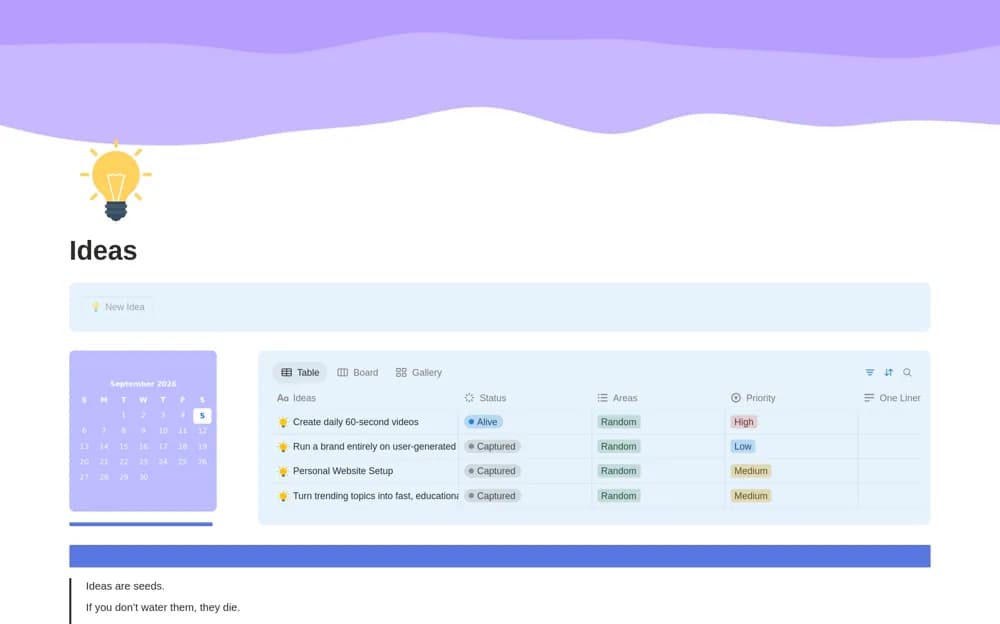This screenshot has width=1000, height=624.
Task: Click the High priority tag
Action: (744, 422)
